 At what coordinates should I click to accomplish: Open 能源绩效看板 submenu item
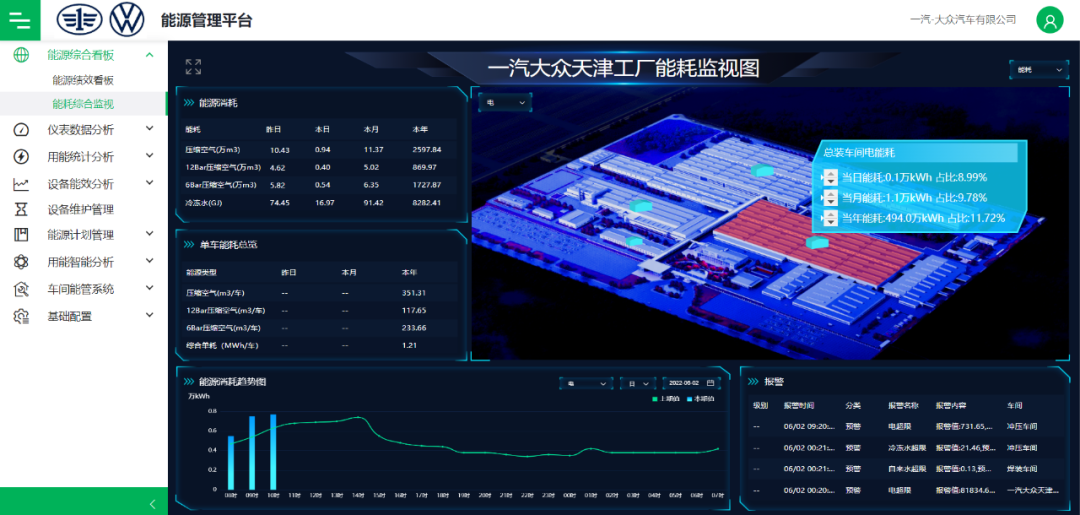(x=83, y=80)
